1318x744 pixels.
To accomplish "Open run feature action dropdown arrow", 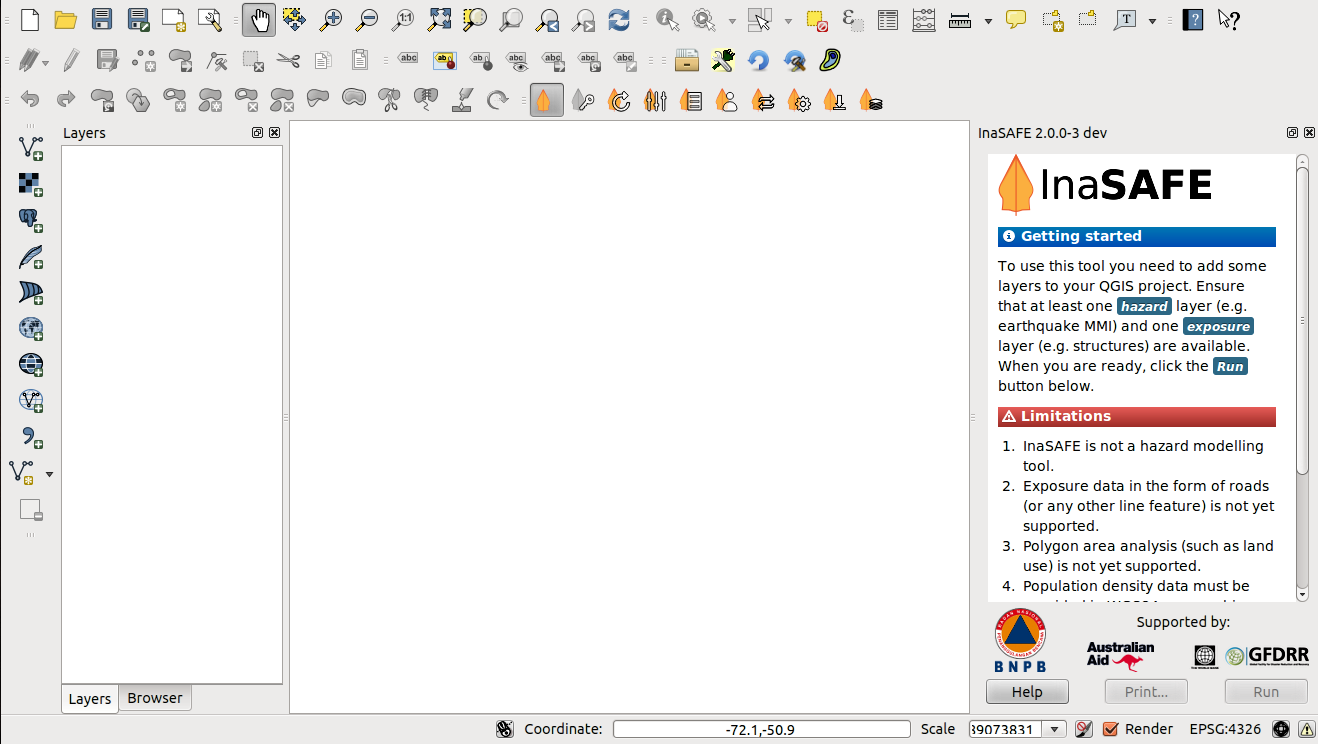I will pos(732,20).
